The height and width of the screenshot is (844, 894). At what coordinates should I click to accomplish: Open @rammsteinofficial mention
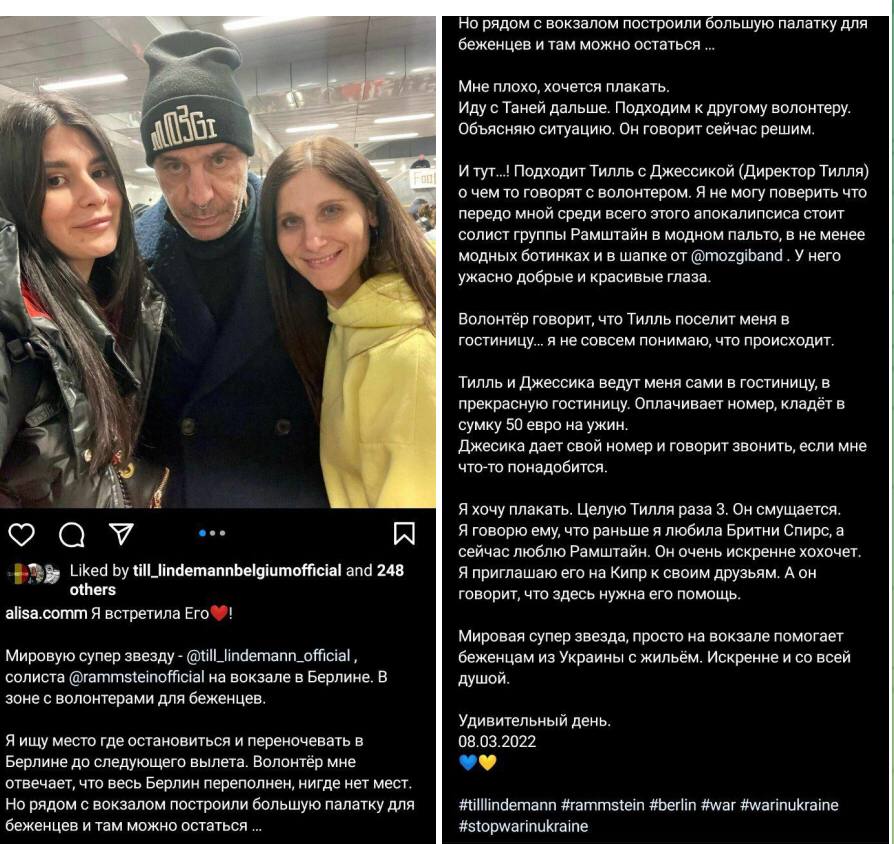tap(136, 677)
